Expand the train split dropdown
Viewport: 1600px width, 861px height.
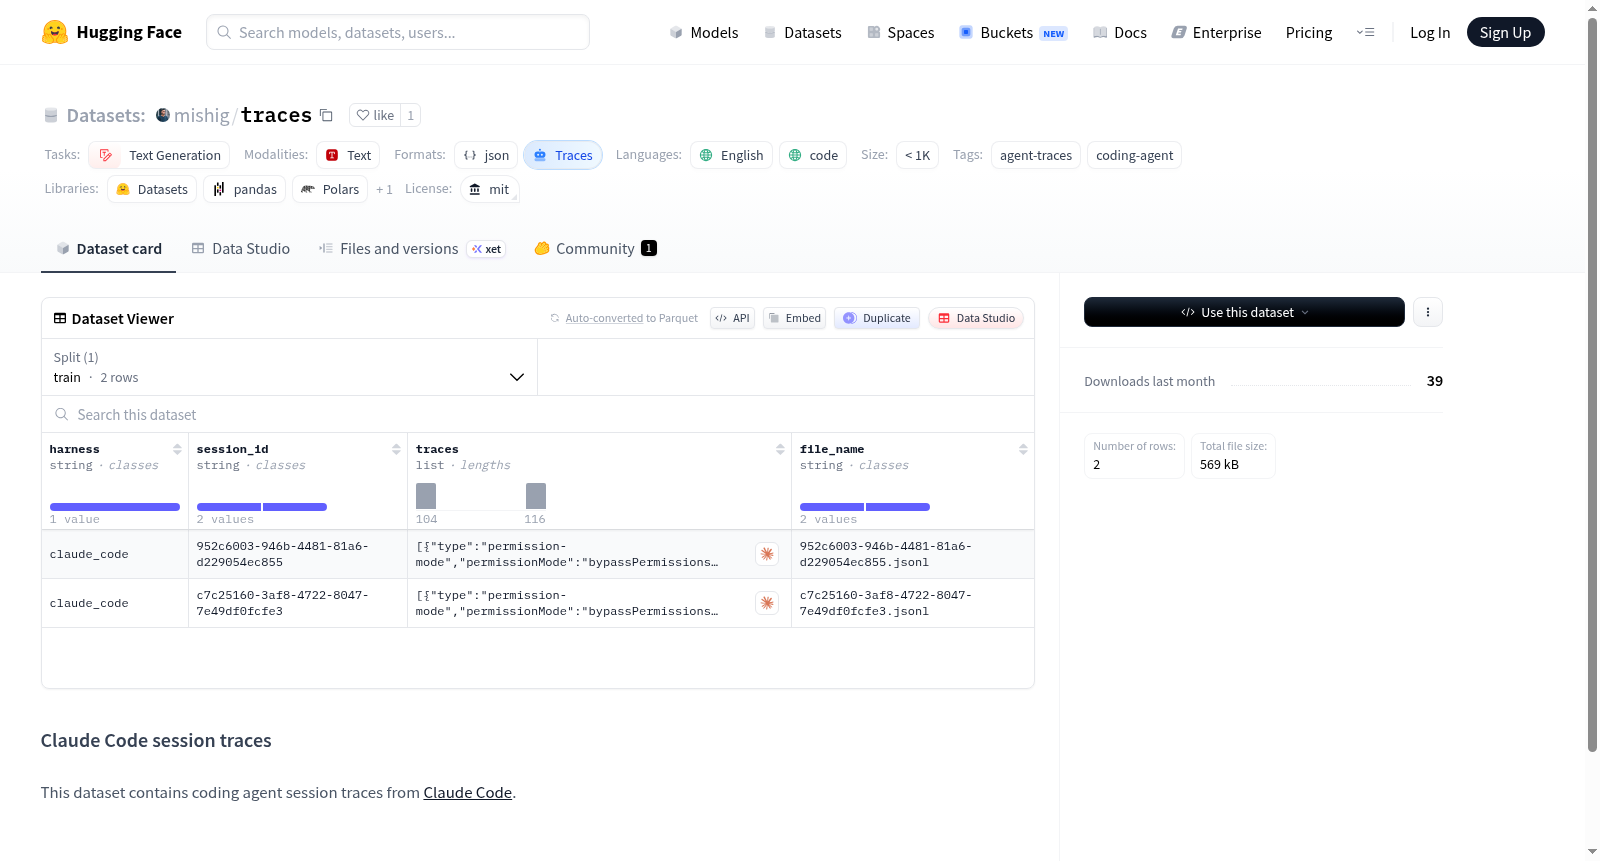pos(289,367)
